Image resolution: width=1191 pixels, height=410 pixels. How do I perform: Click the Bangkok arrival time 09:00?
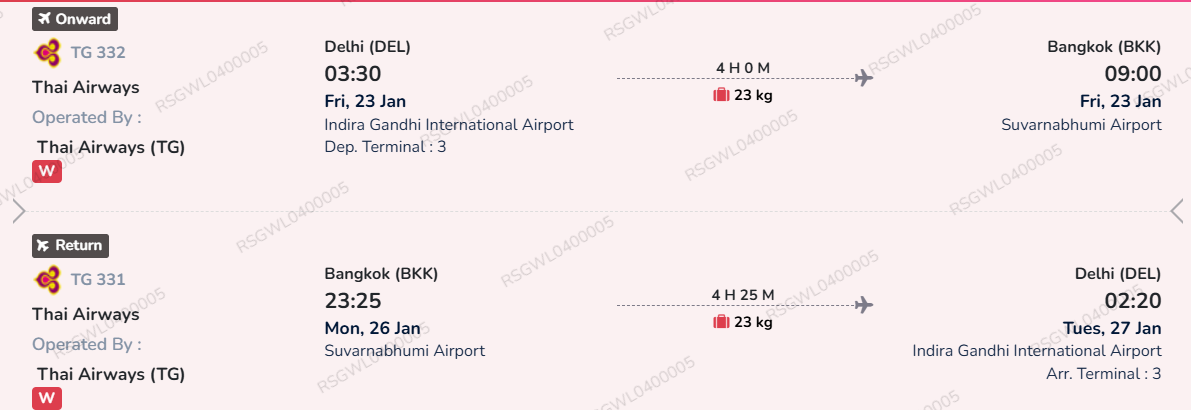pos(1132,74)
